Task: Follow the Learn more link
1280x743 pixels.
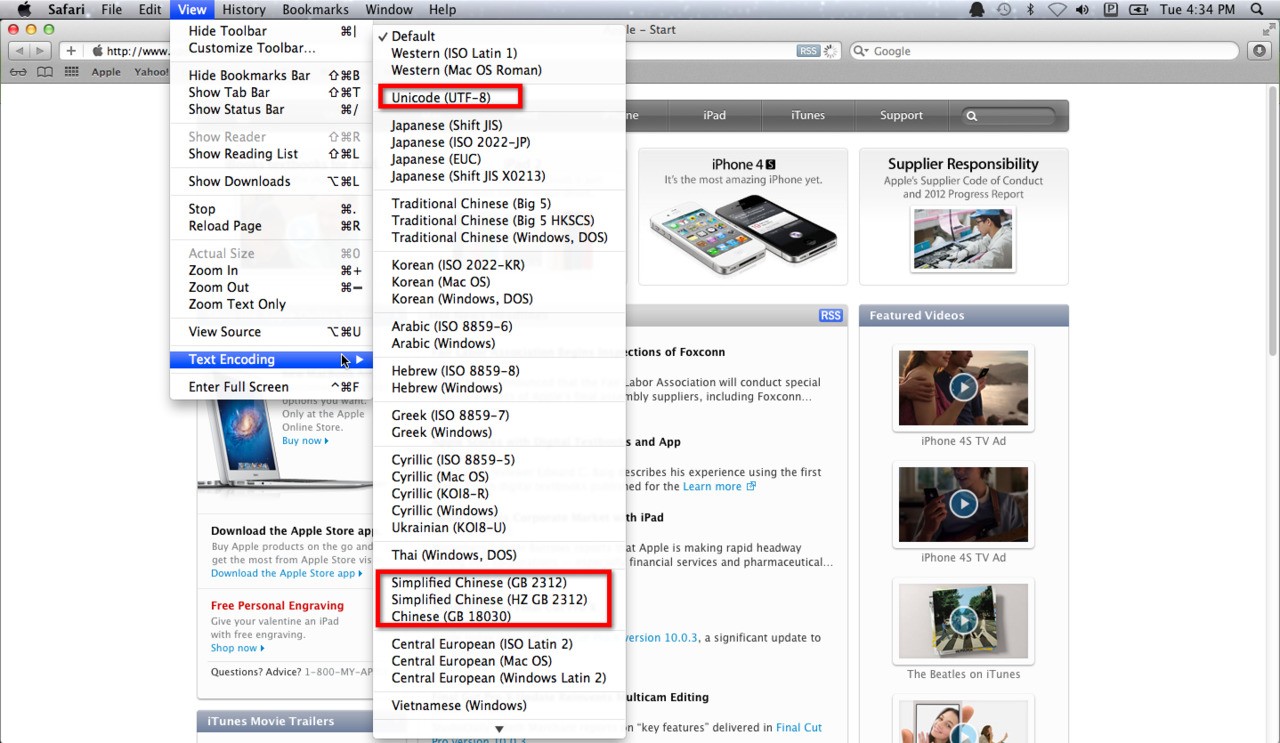Action: point(719,487)
